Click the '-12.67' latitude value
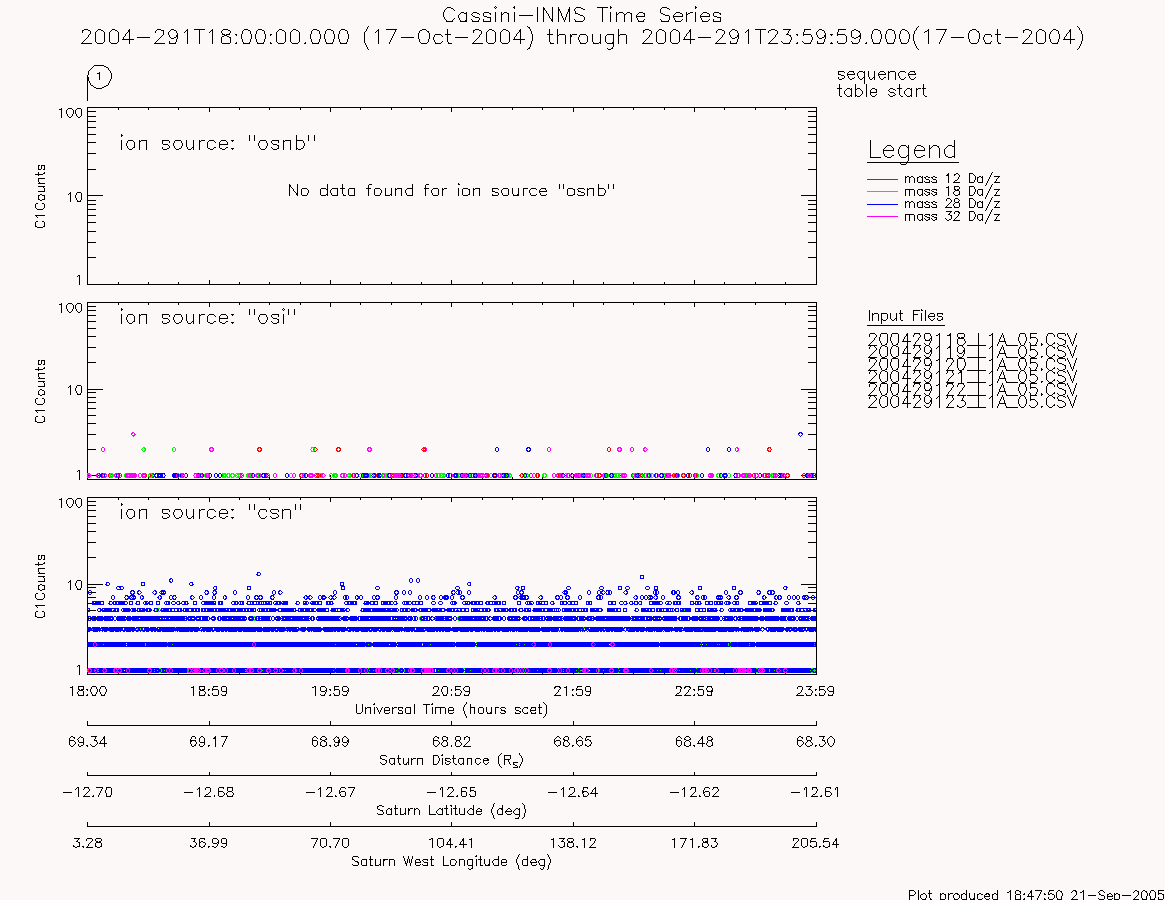 330,792
